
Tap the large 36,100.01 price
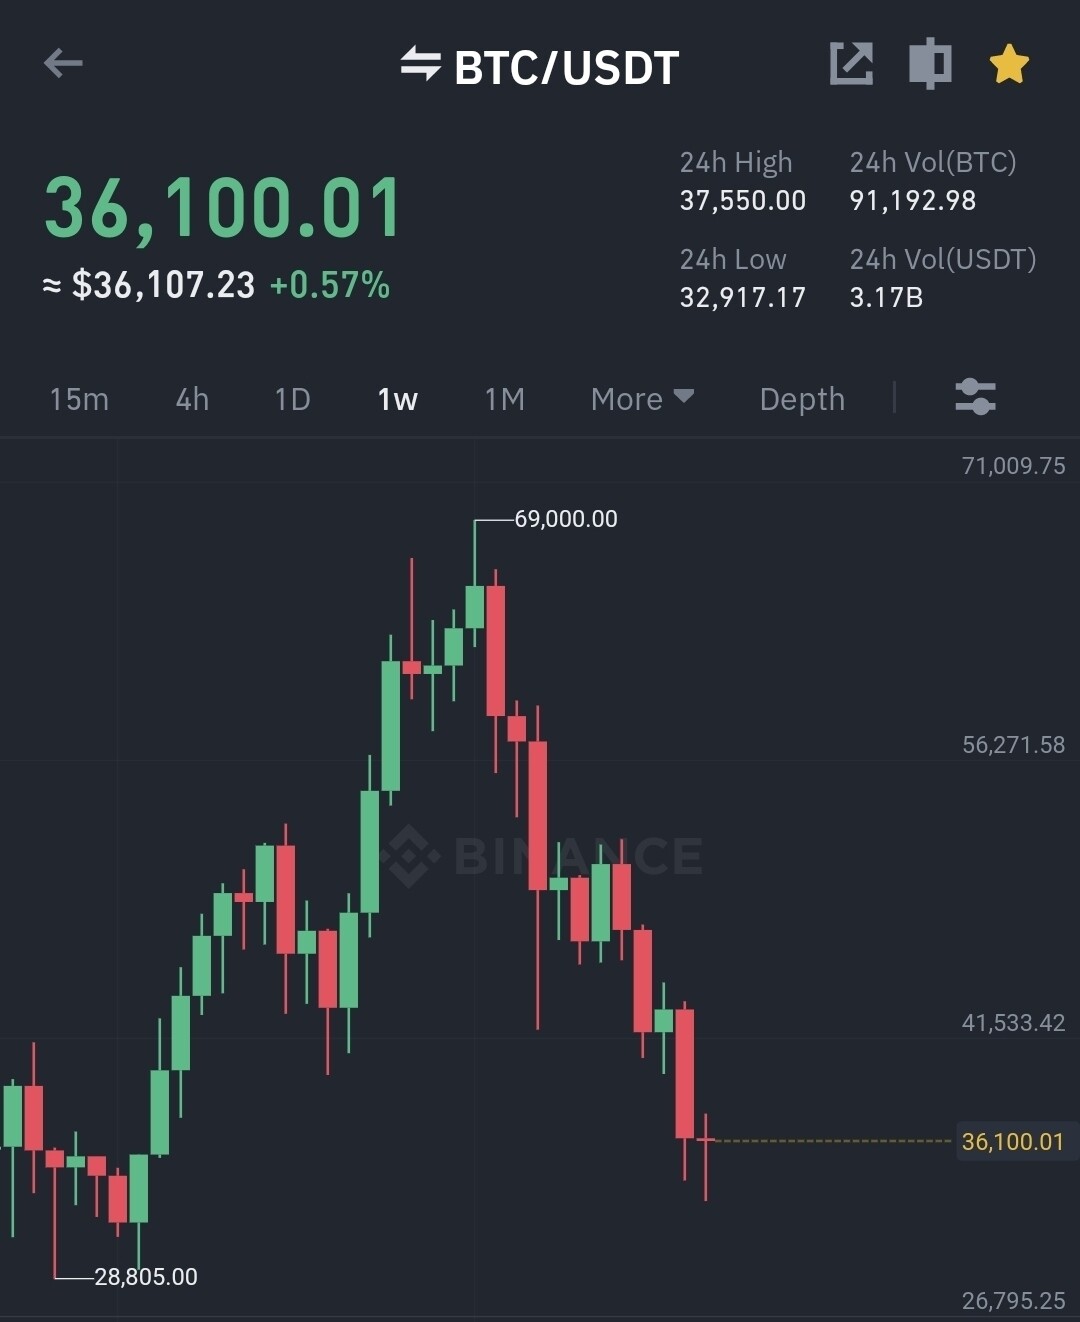click(x=222, y=208)
